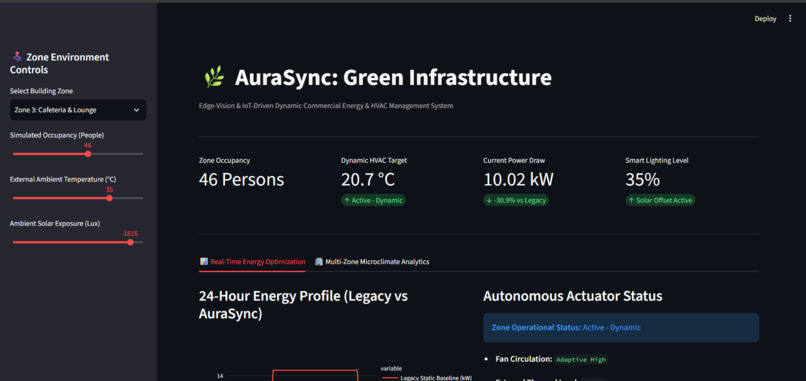
Task: Click the '10.02 kW' power draw value
Action: click(x=518, y=180)
